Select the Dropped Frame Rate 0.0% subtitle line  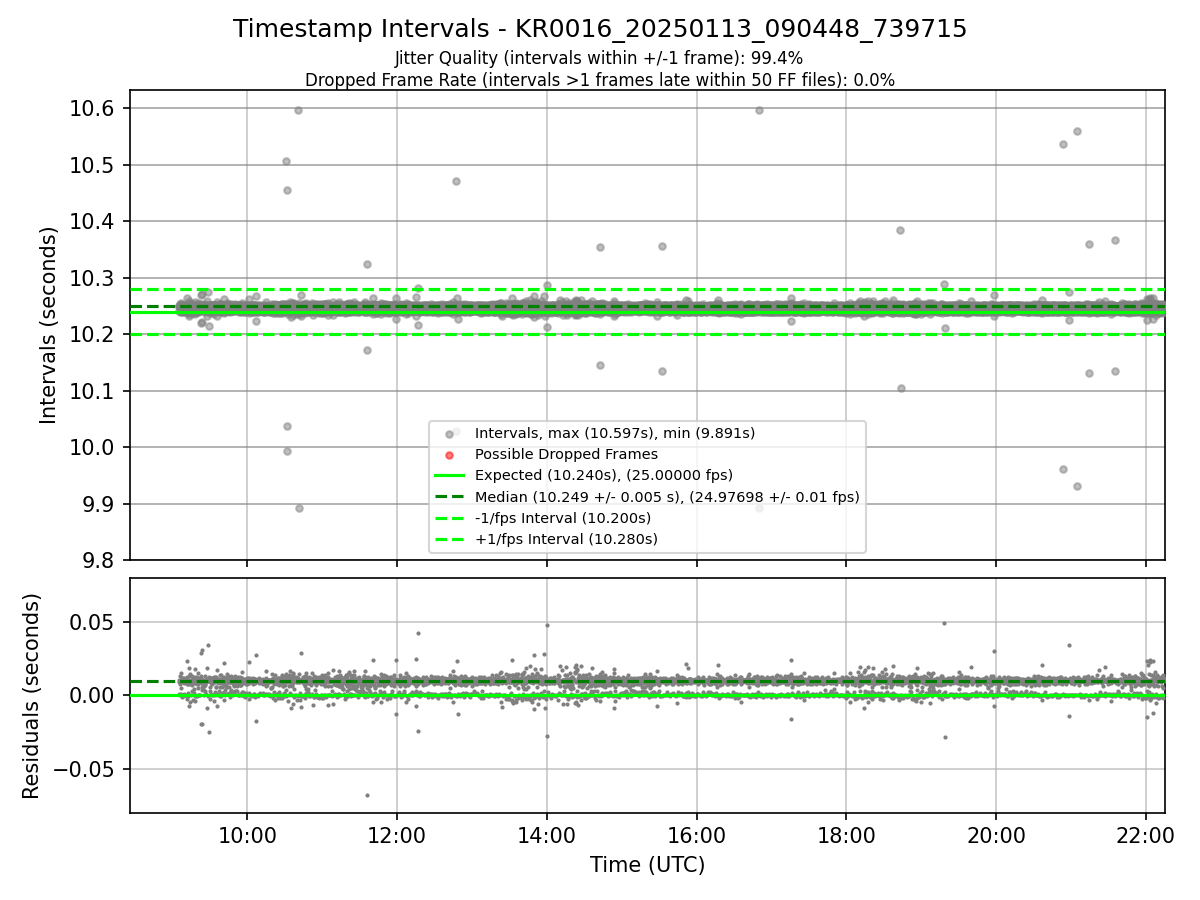tap(600, 79)
